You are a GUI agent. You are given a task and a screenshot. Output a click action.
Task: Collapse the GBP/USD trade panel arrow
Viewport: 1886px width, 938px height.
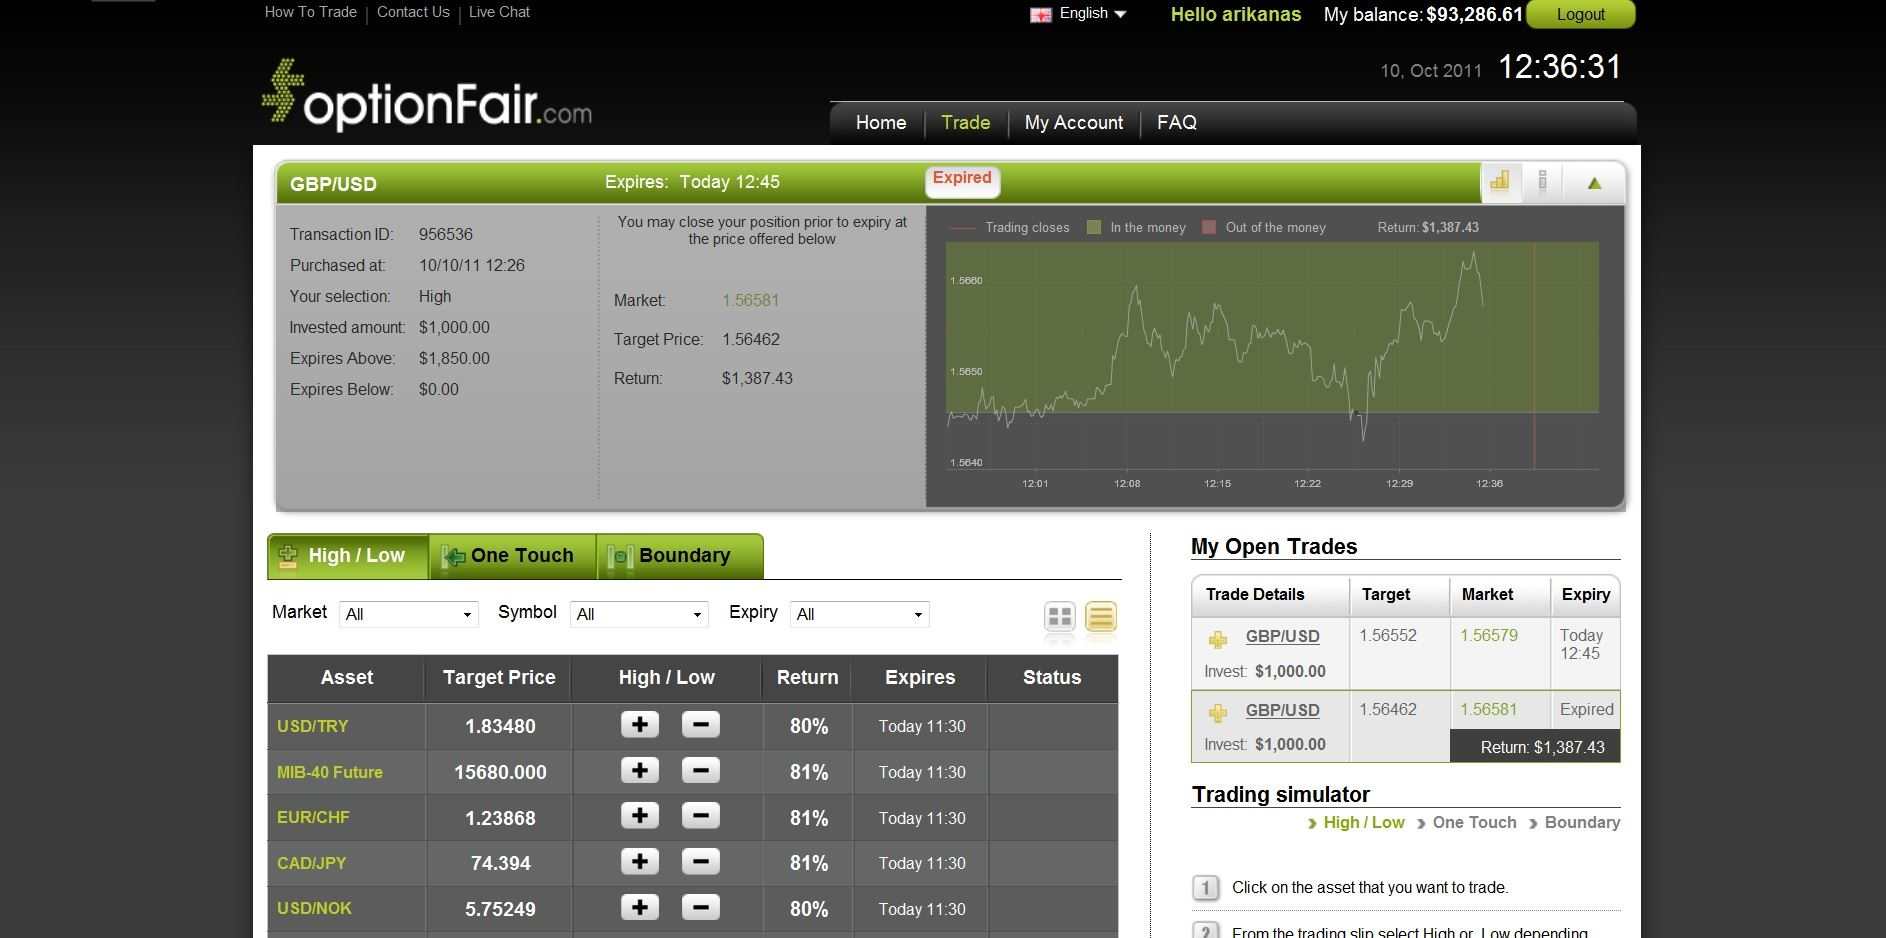coord(1594,183)
